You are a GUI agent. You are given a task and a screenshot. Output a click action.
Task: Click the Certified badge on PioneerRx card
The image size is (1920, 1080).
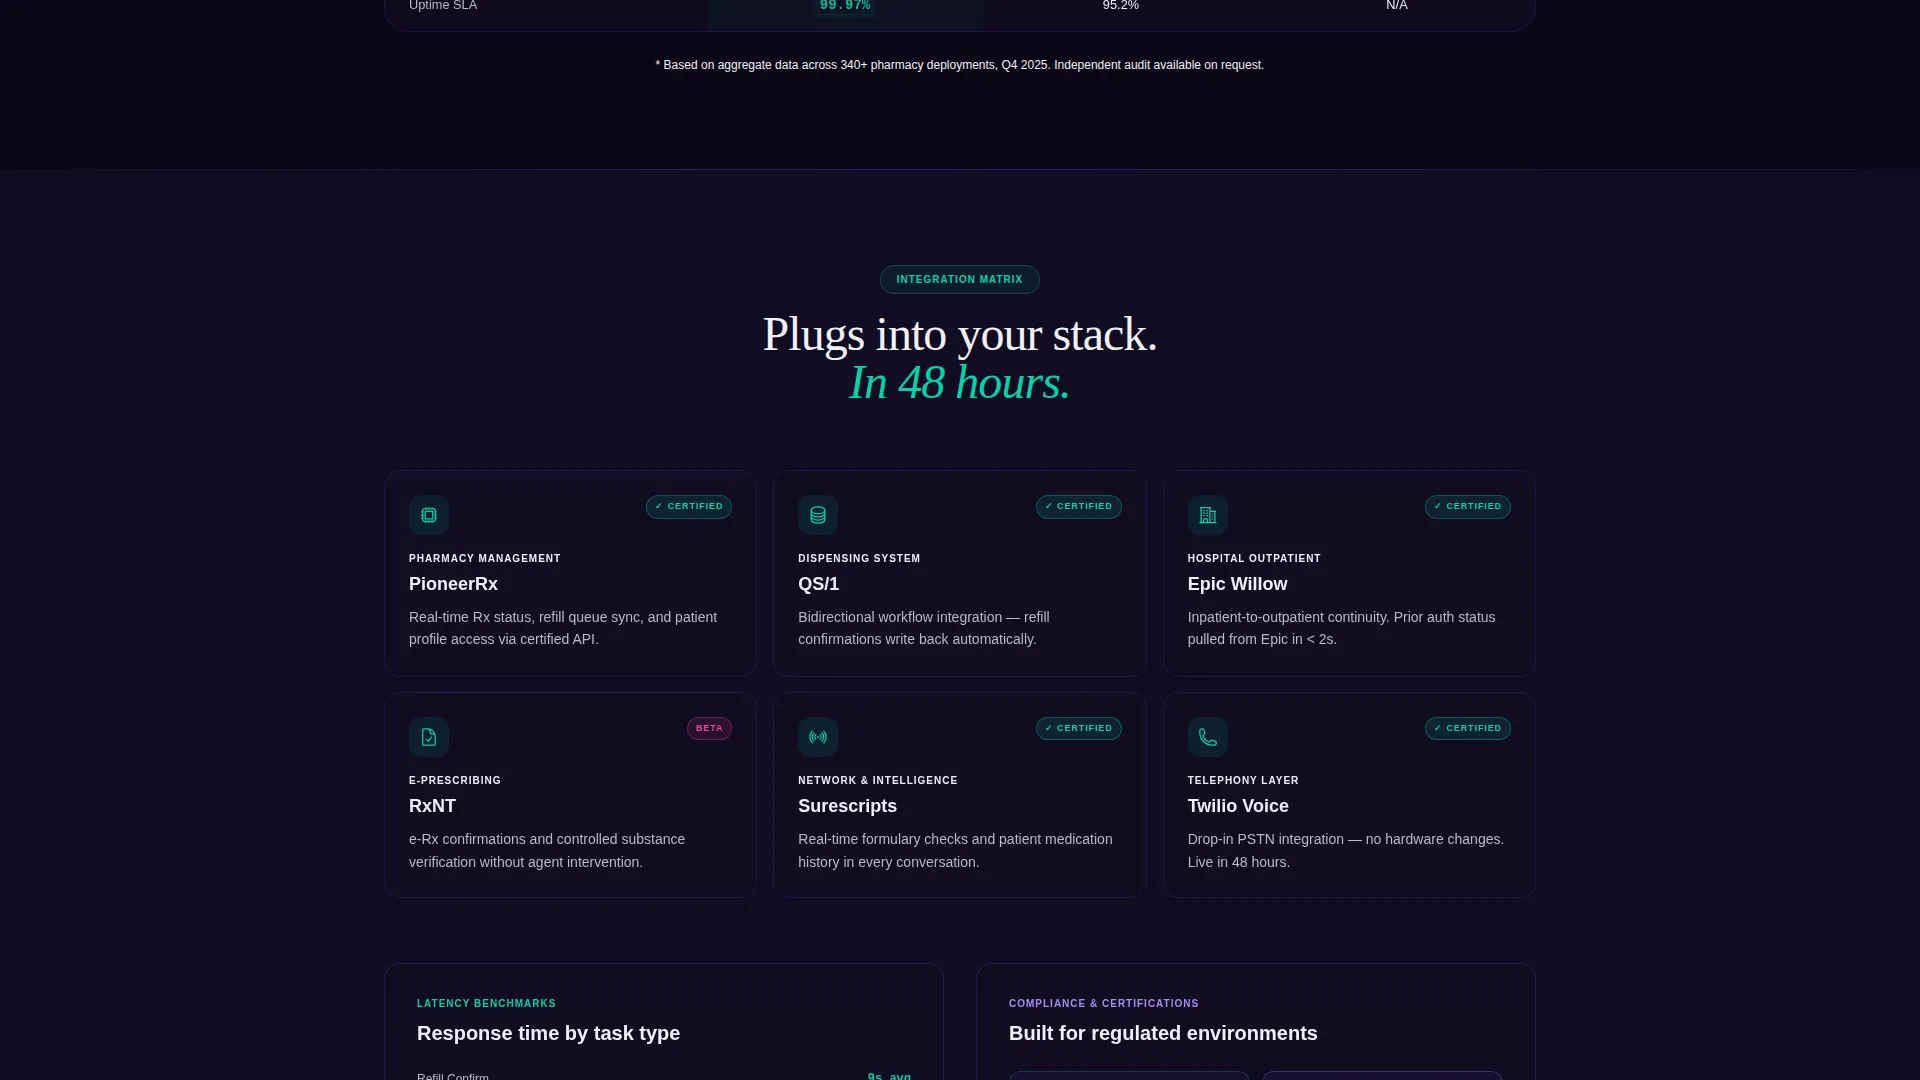[689, 506]
